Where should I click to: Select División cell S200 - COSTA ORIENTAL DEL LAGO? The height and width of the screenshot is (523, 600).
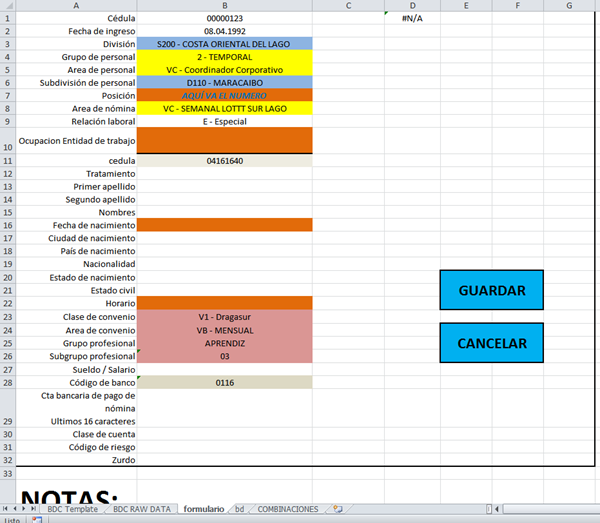point(225,44)
